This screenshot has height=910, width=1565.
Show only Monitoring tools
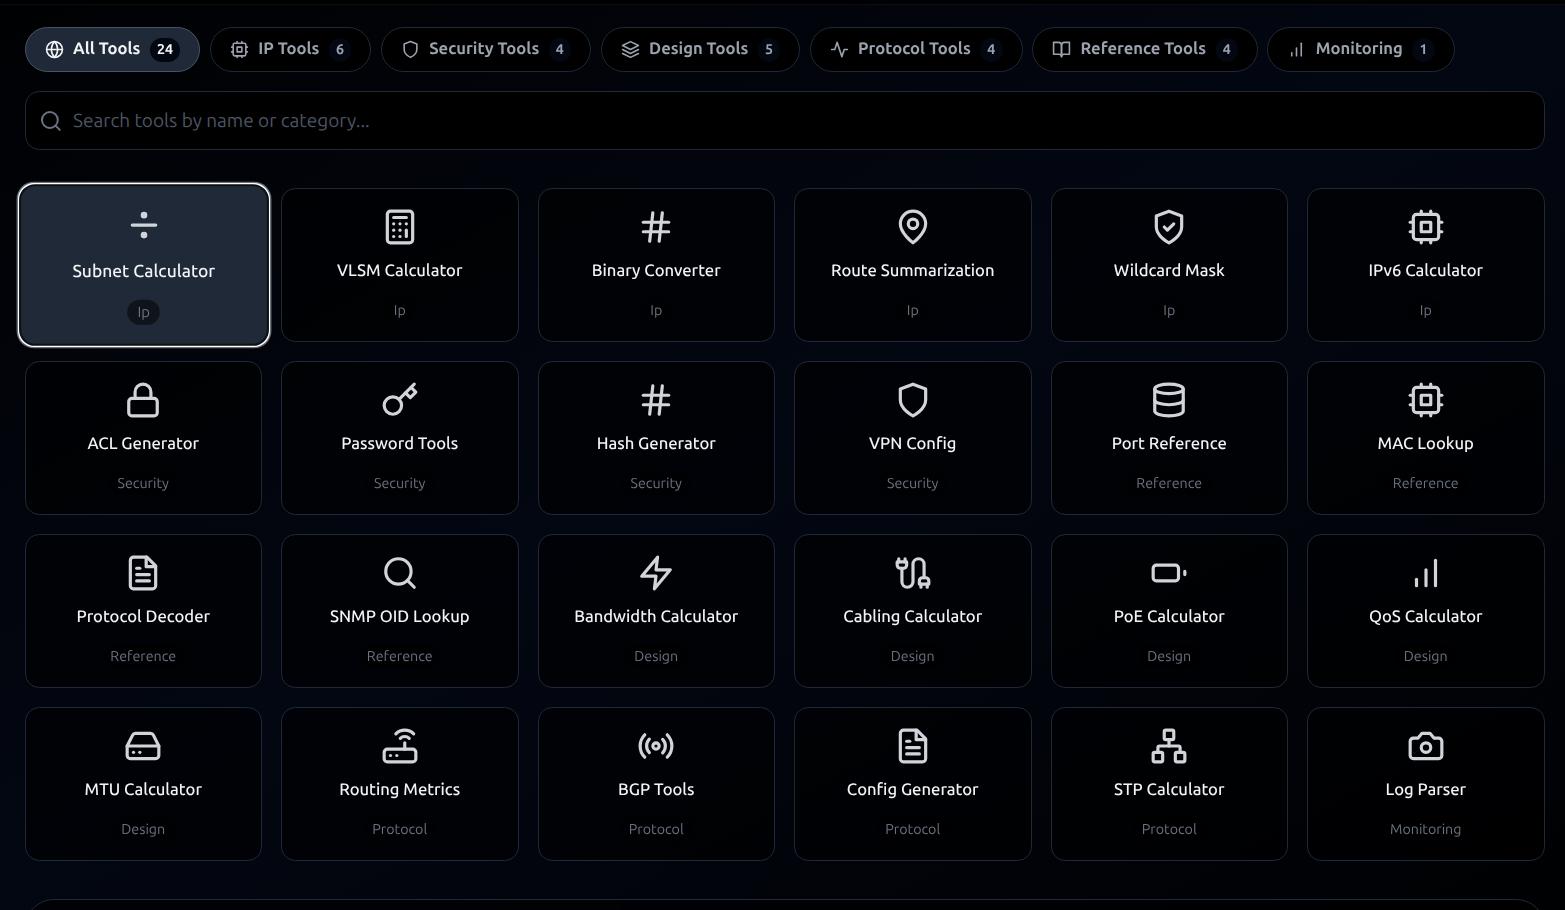click(x=1359, y=48)
